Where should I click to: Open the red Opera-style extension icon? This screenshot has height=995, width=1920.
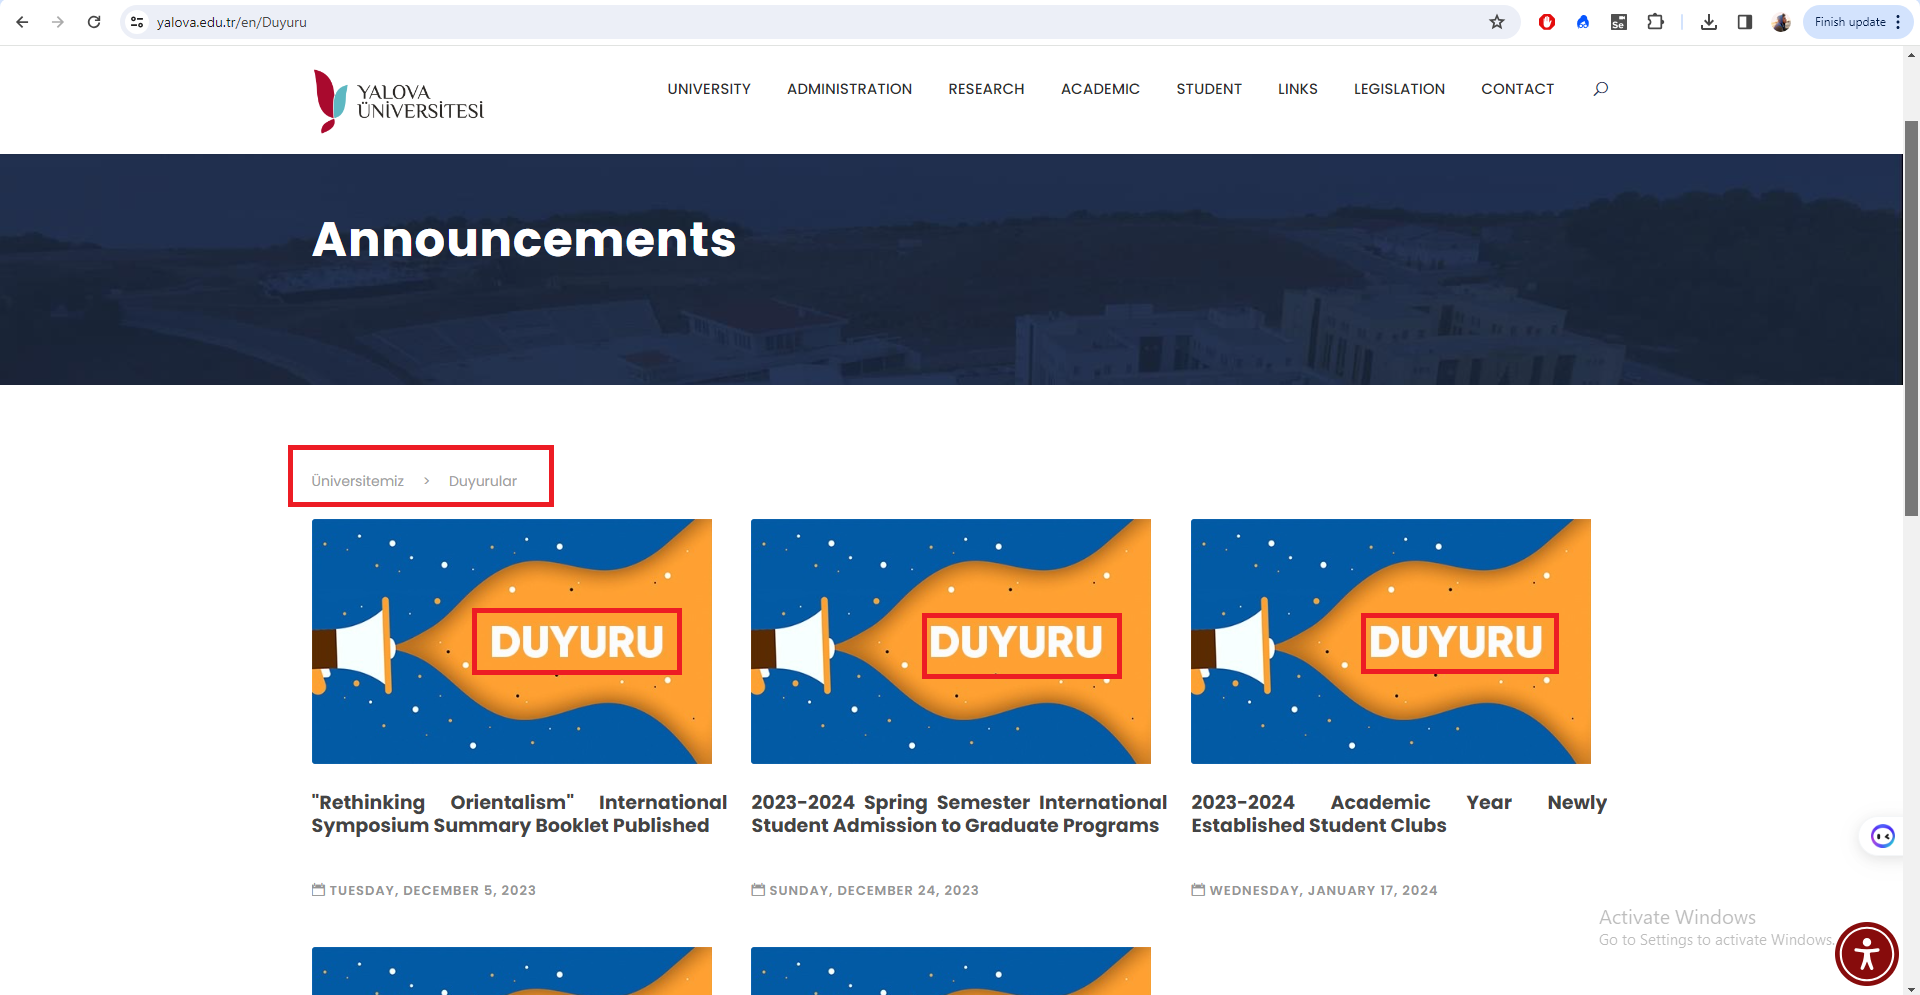(1547, 22)
